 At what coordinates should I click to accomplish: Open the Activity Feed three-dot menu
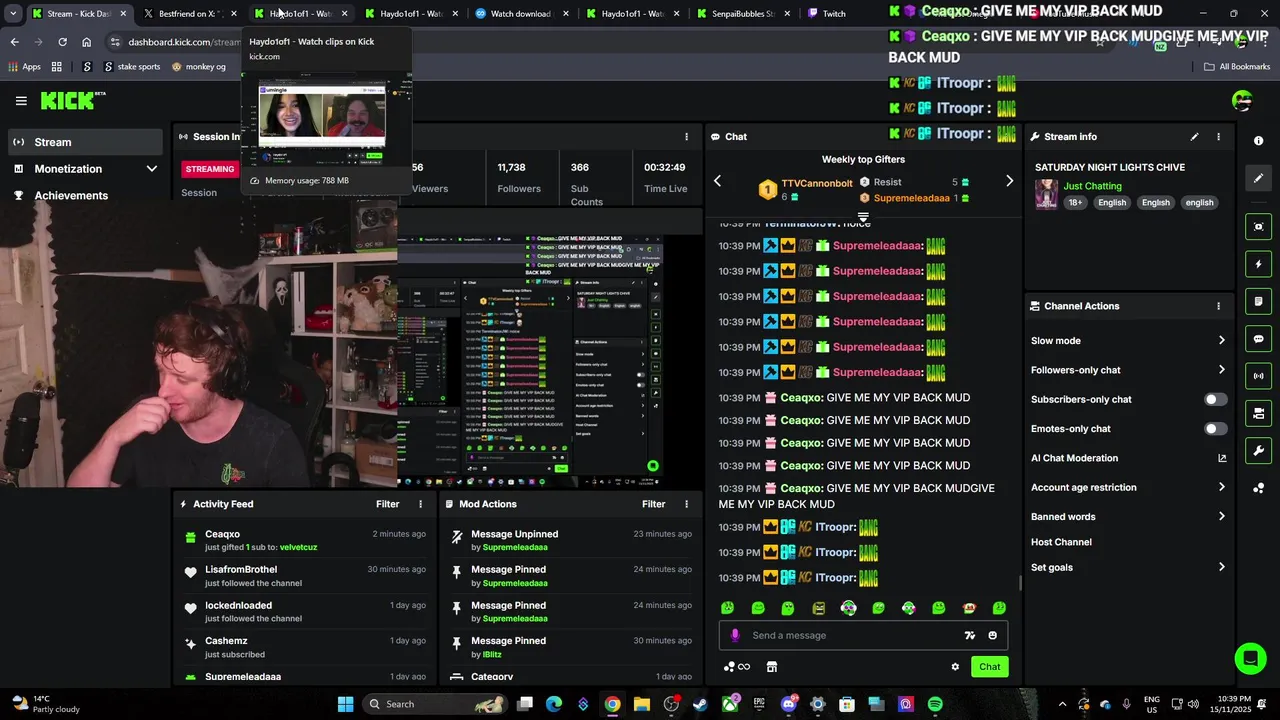[420, 504]
